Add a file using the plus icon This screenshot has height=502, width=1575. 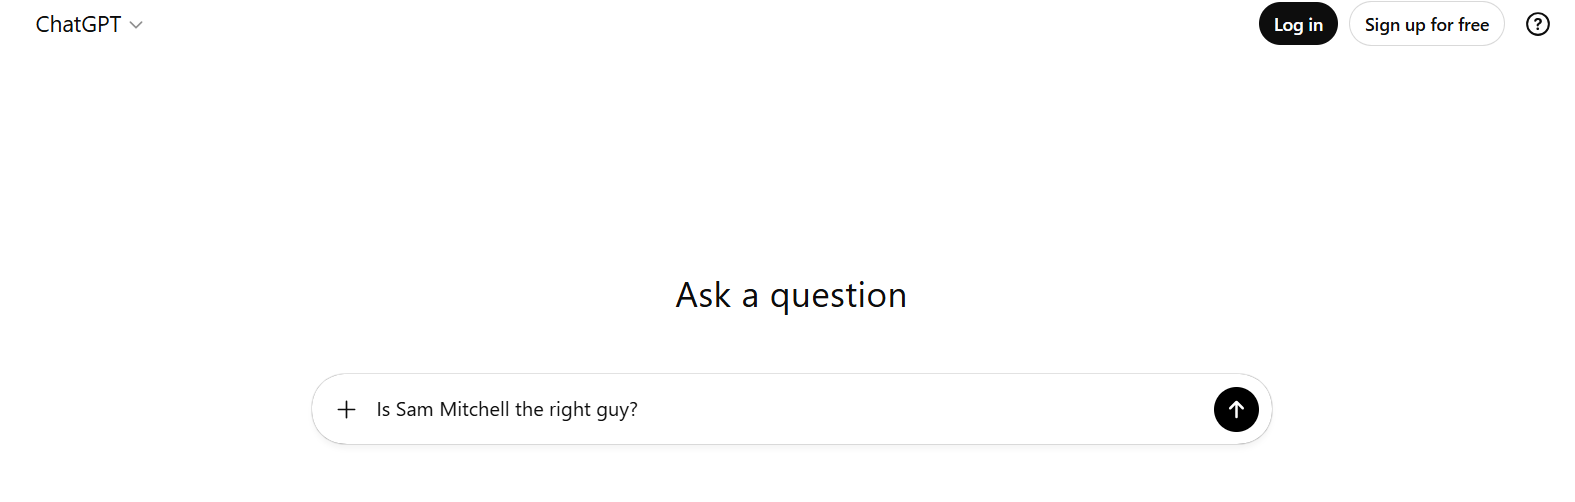pos(346,409)
